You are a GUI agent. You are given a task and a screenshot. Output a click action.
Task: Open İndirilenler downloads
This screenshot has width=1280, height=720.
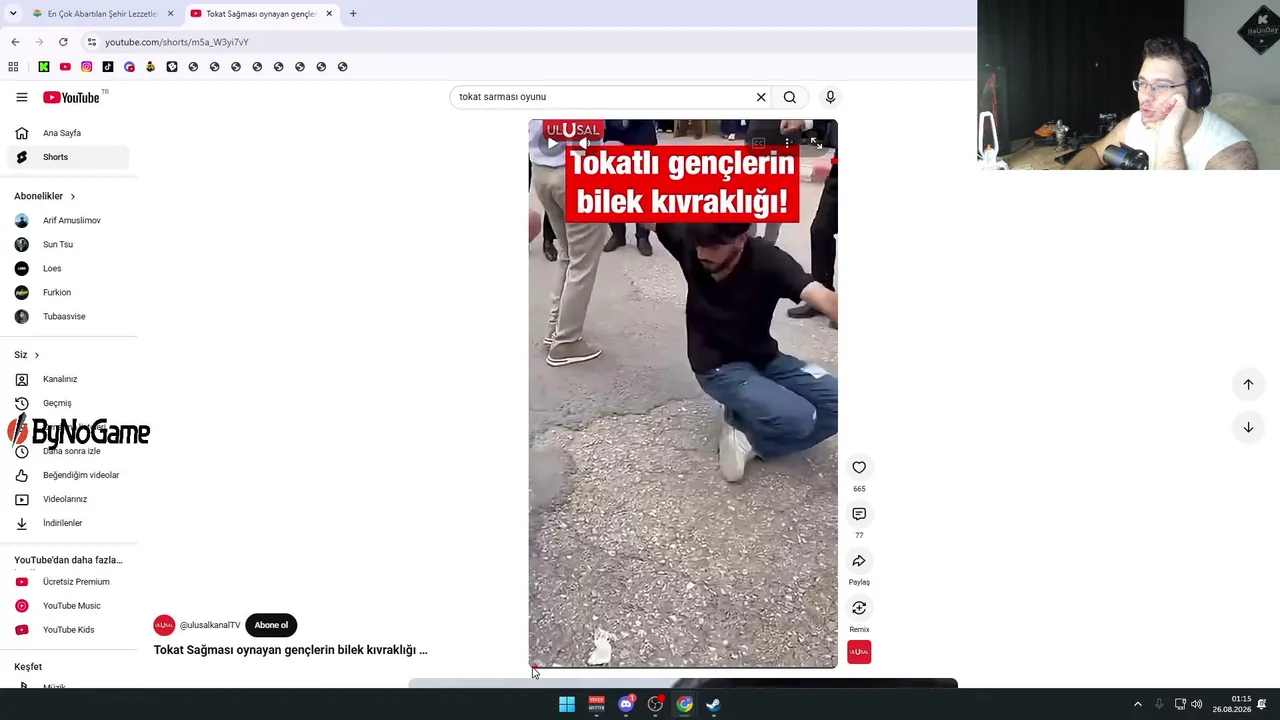click(x=69, y=523)
